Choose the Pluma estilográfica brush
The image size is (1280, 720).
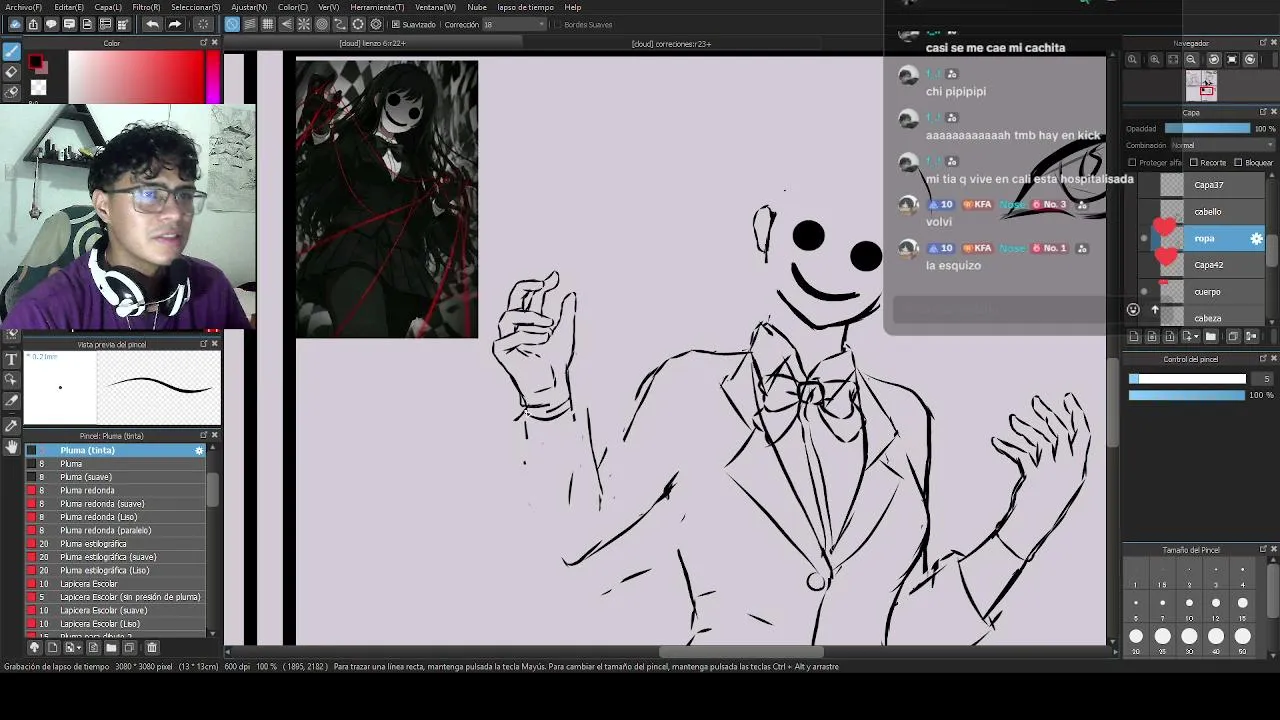click(115, 544)
